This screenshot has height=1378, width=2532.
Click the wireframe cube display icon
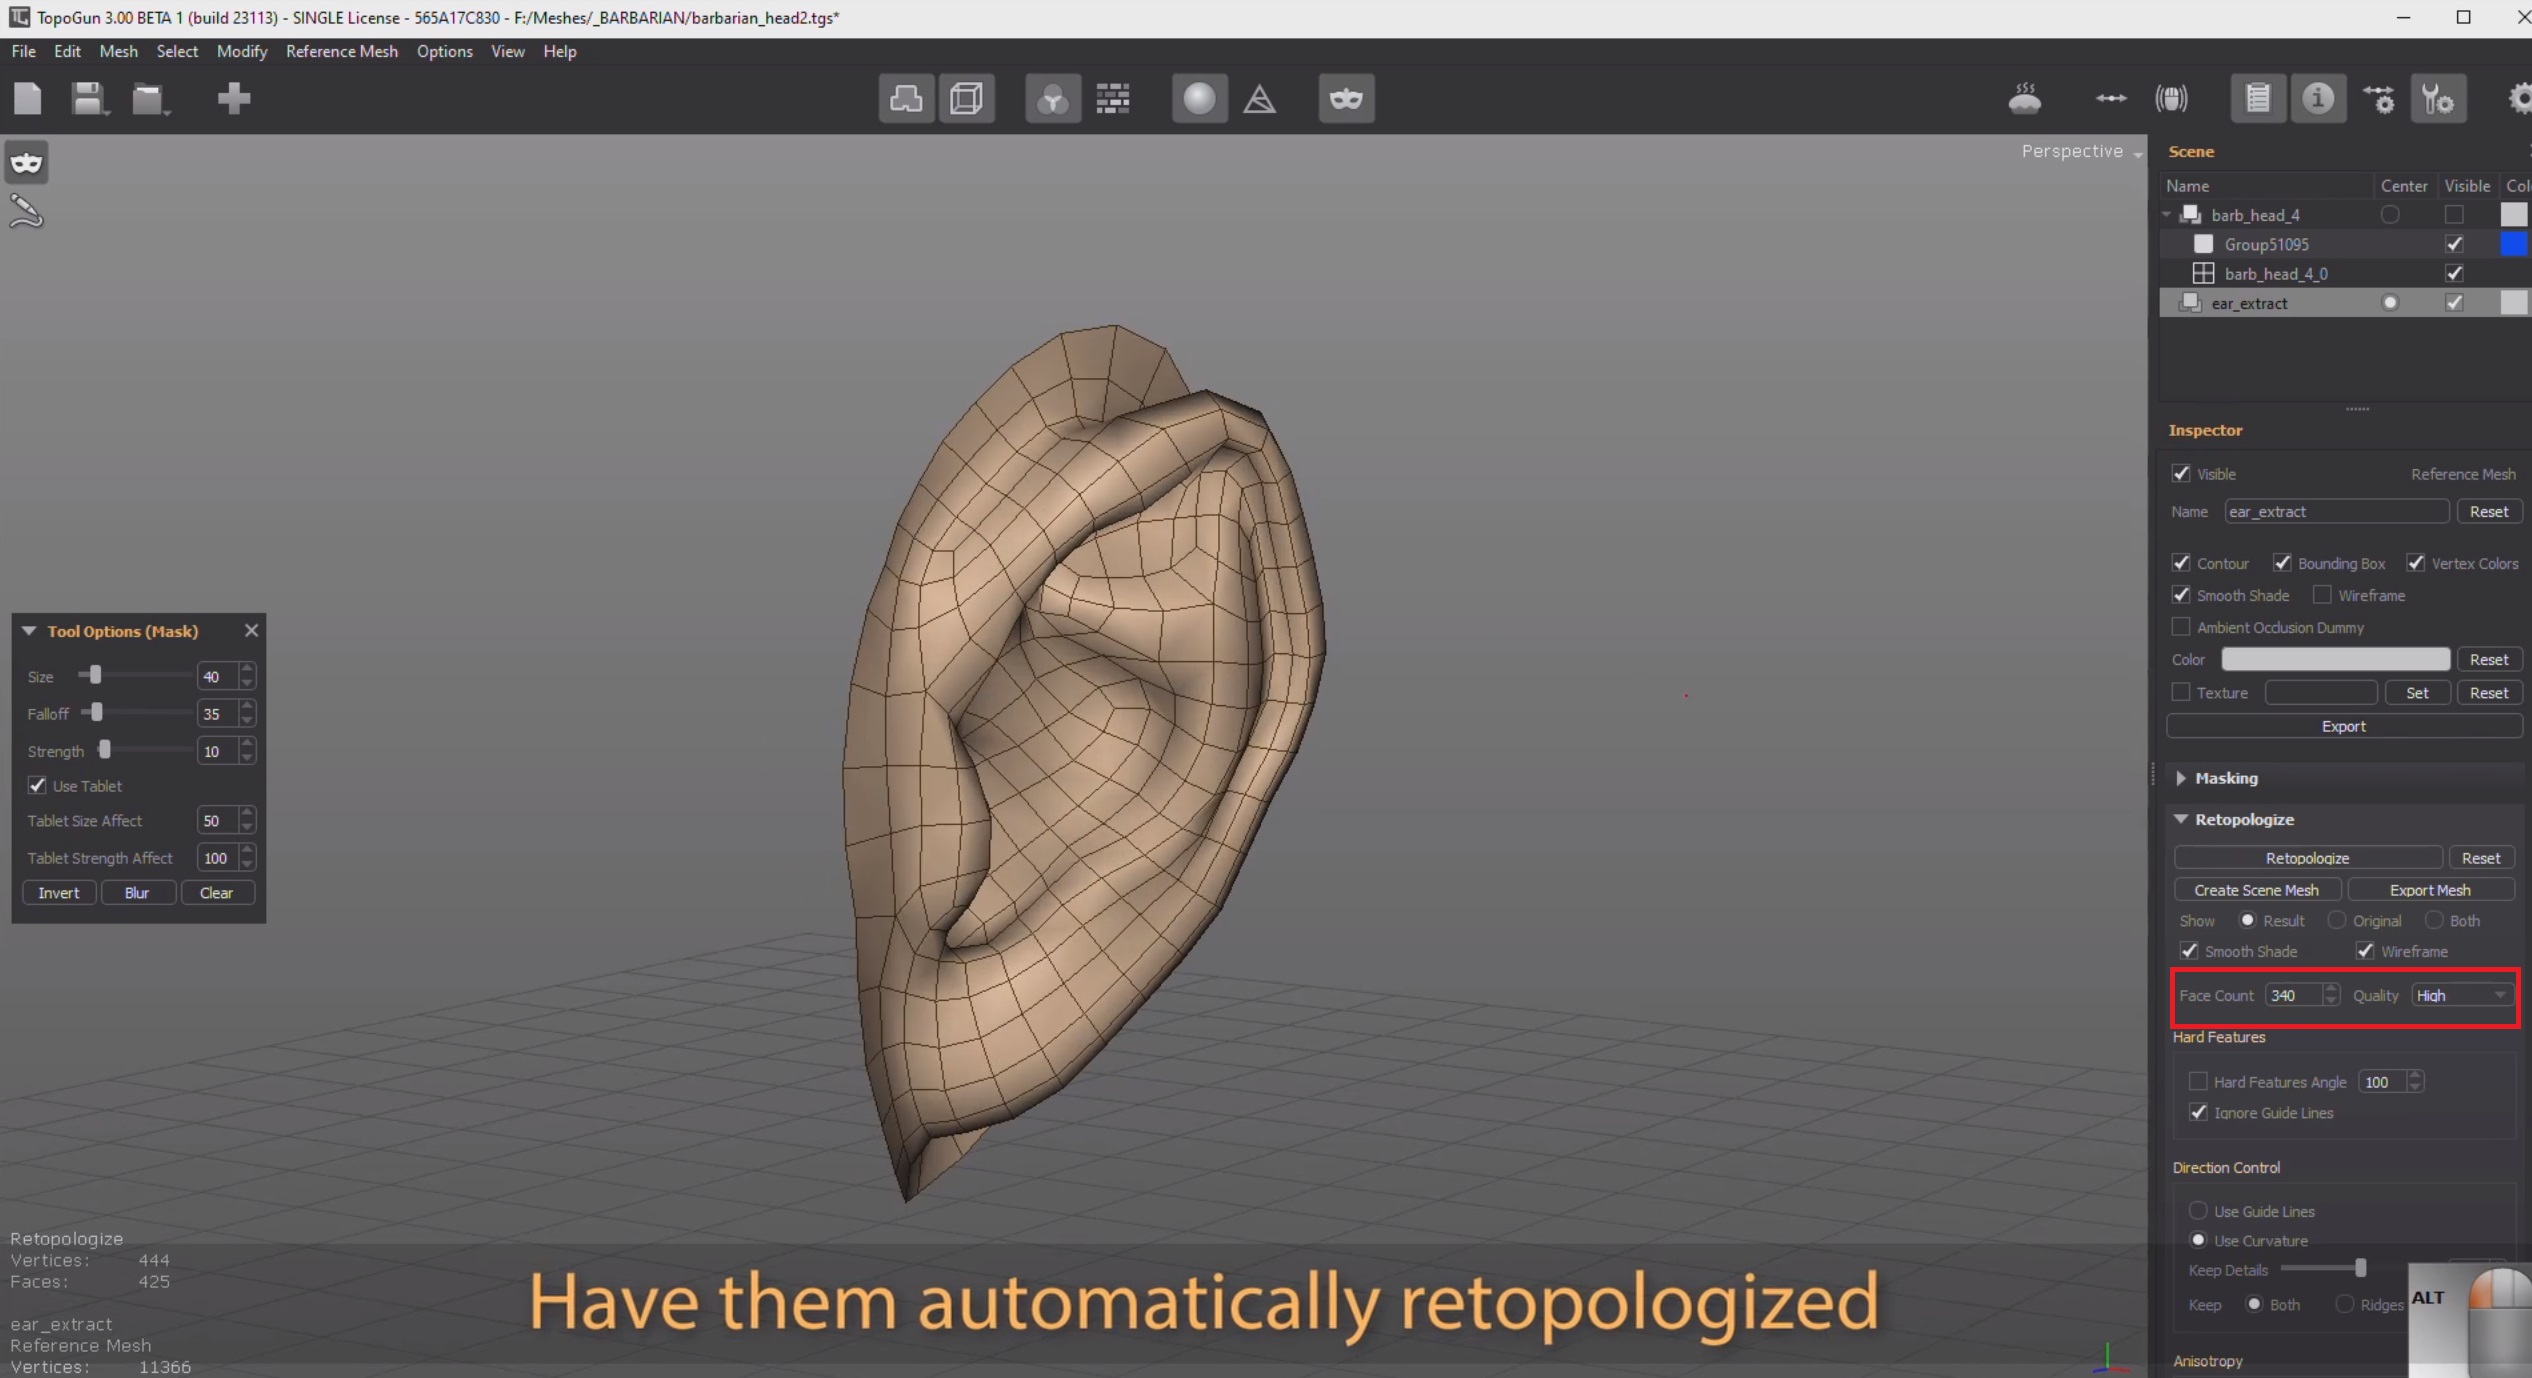(x=966, y=98)
